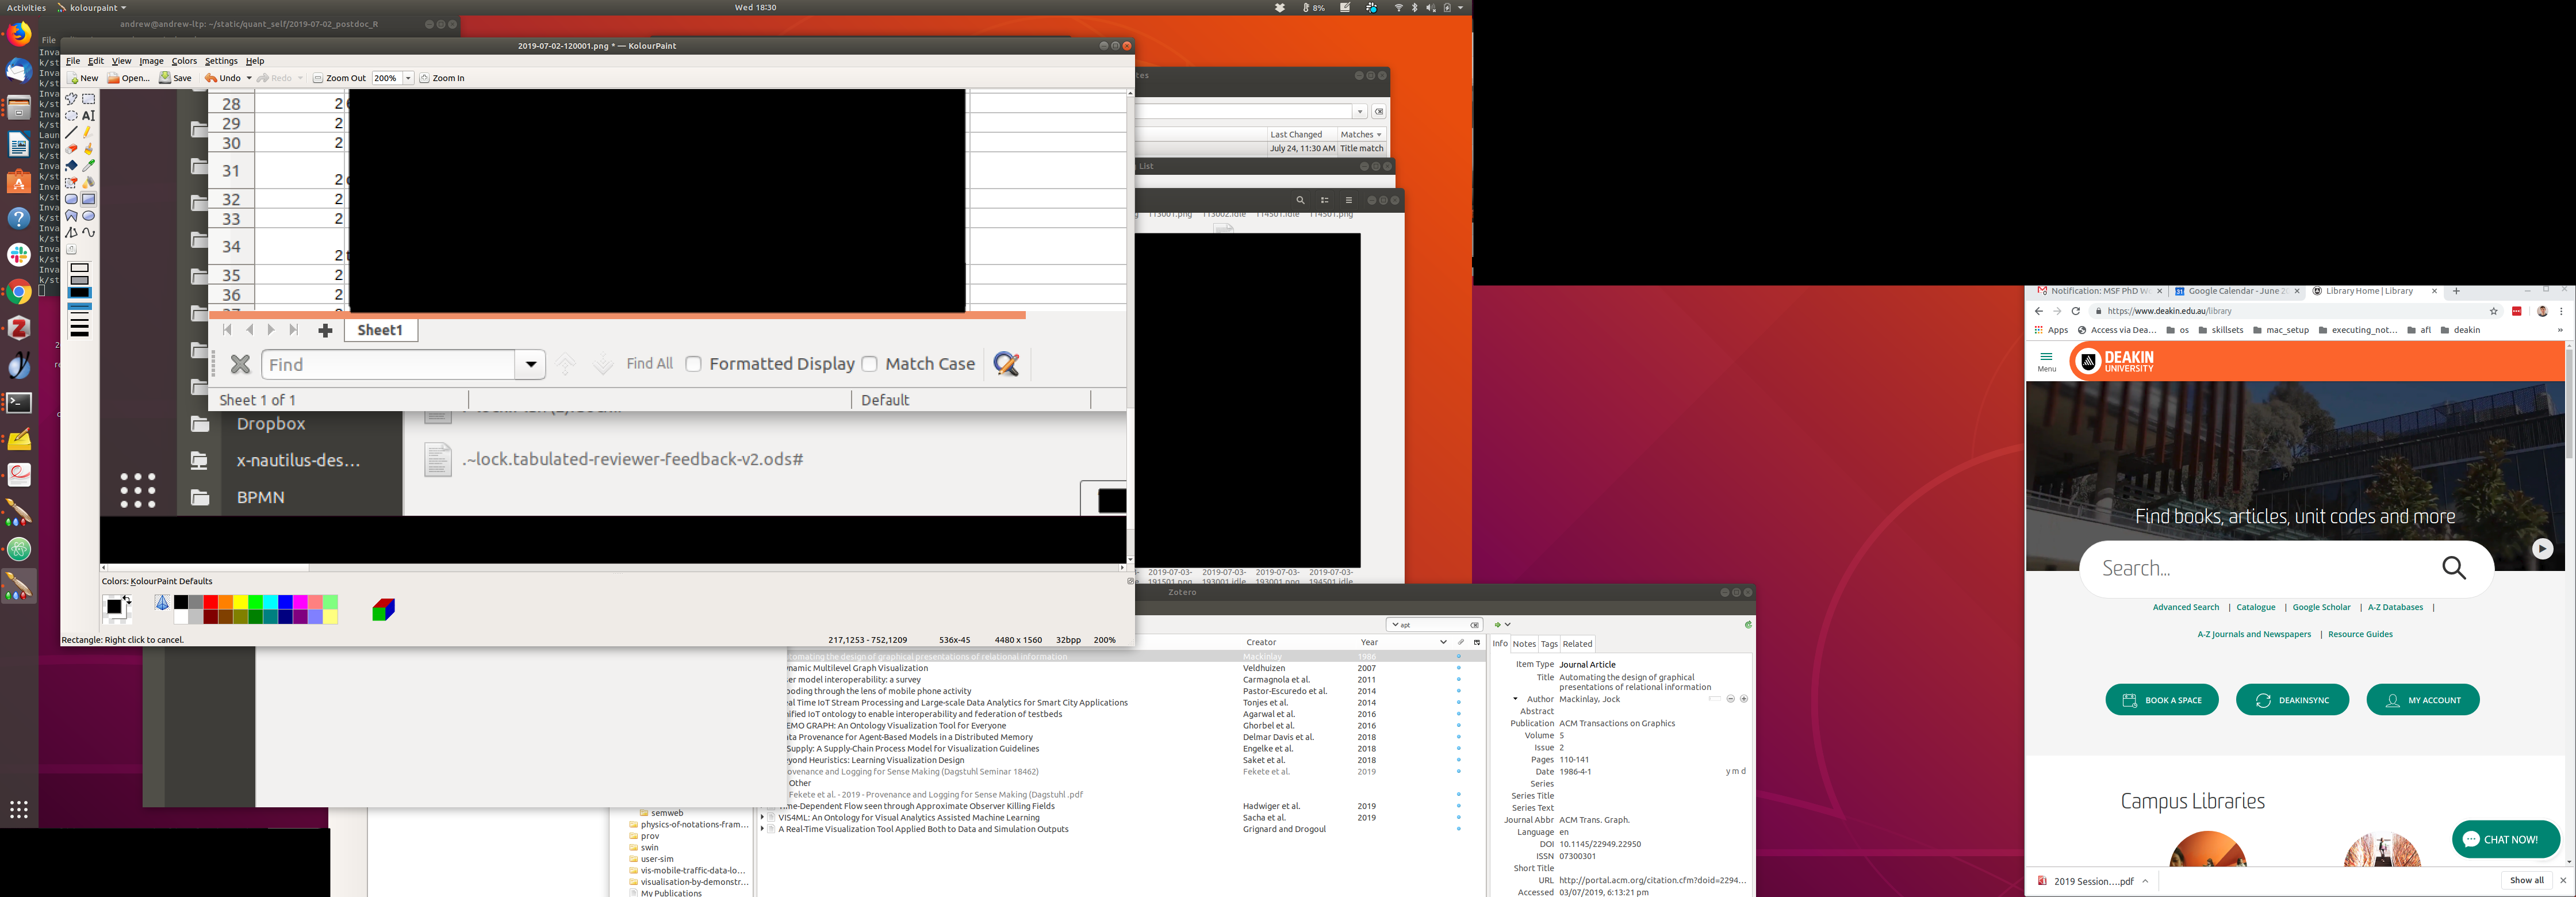Open the Image menu
This screenshot has width=2576, height=897.
point(151,61)
